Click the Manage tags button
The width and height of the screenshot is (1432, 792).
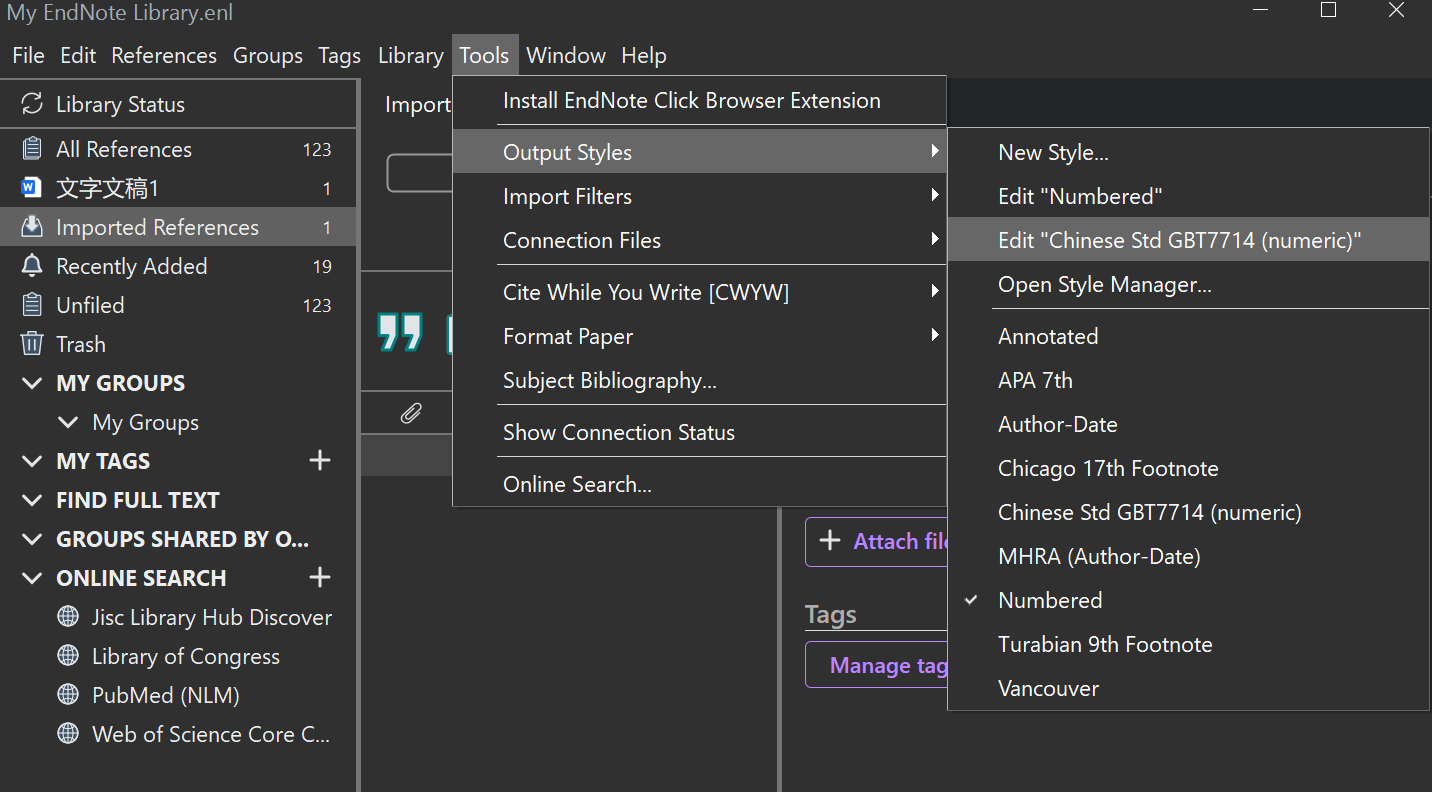click(x=877, y=665)
